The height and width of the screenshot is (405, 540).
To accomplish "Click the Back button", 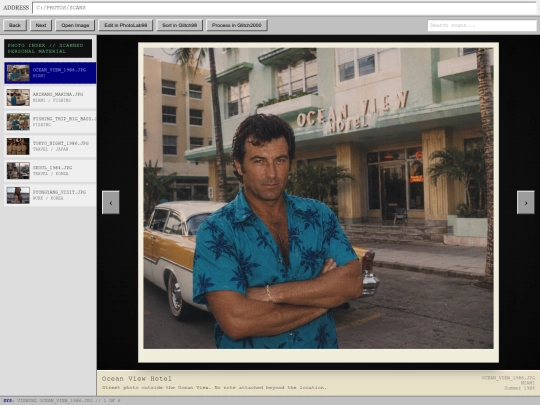I will click(x=15, y=25).
